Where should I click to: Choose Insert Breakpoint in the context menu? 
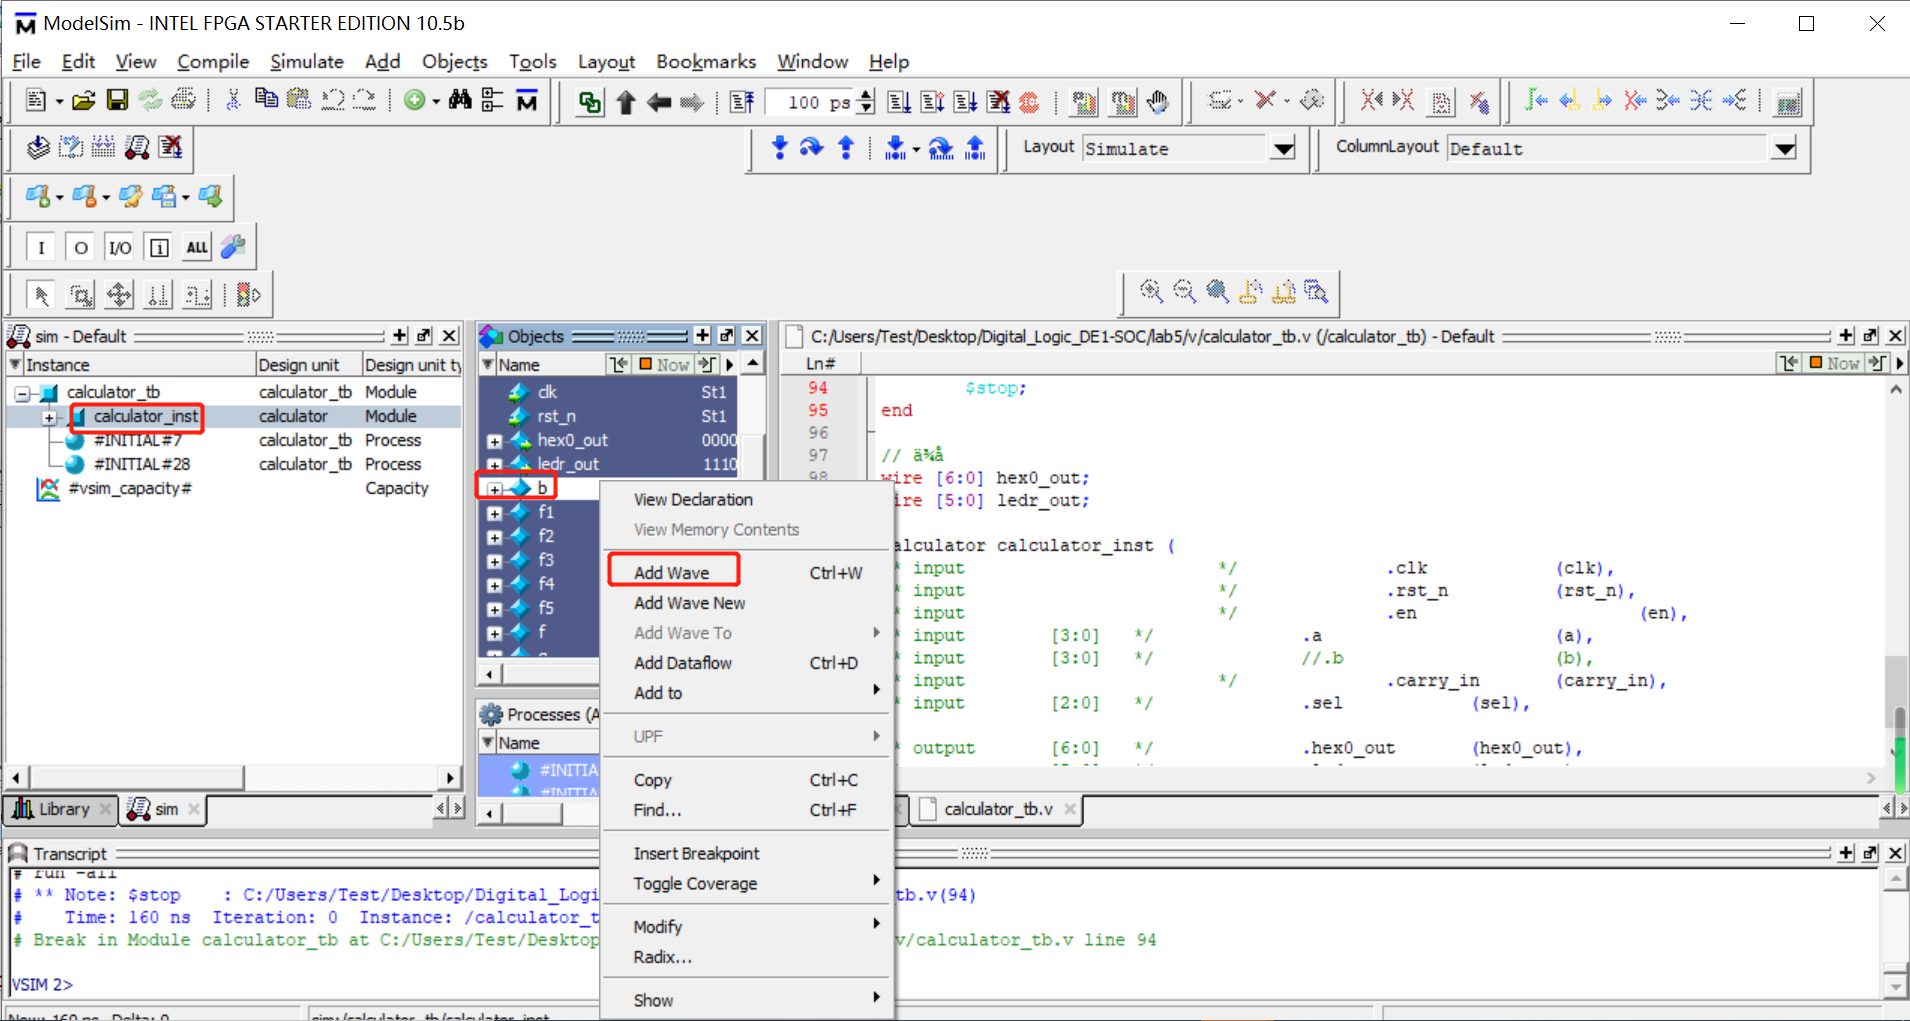747,853
